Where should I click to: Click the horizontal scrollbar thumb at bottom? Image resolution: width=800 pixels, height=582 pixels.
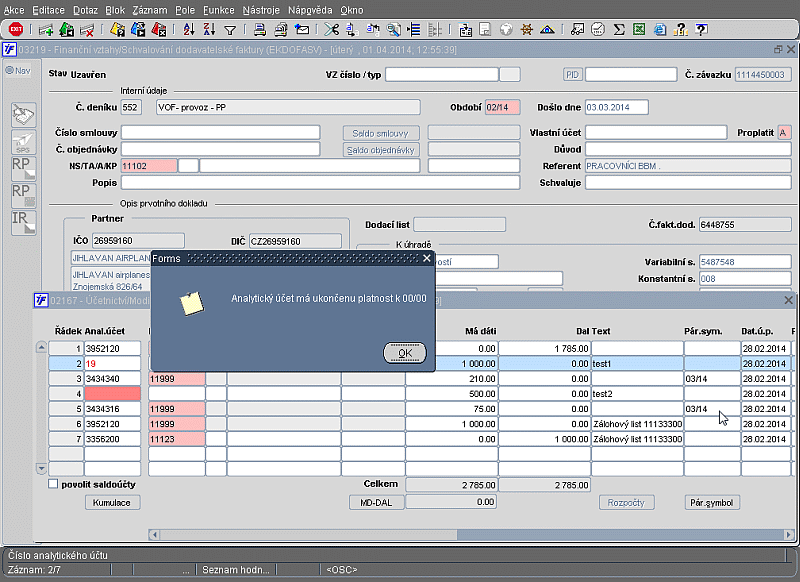tap(308, 535)
